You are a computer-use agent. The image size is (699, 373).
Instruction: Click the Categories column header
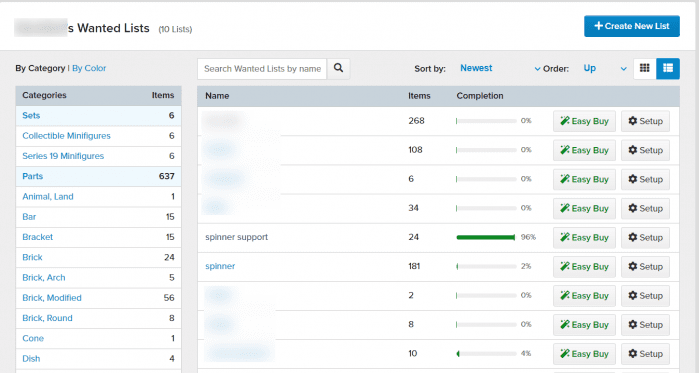pos(44,95)
